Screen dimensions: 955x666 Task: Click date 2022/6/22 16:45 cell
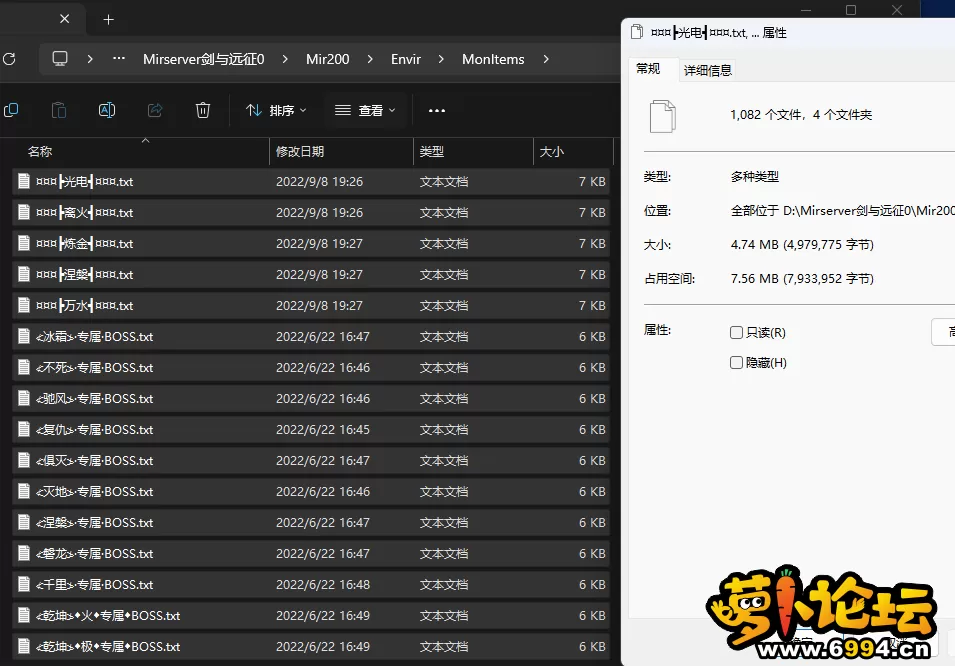[323, 430]
